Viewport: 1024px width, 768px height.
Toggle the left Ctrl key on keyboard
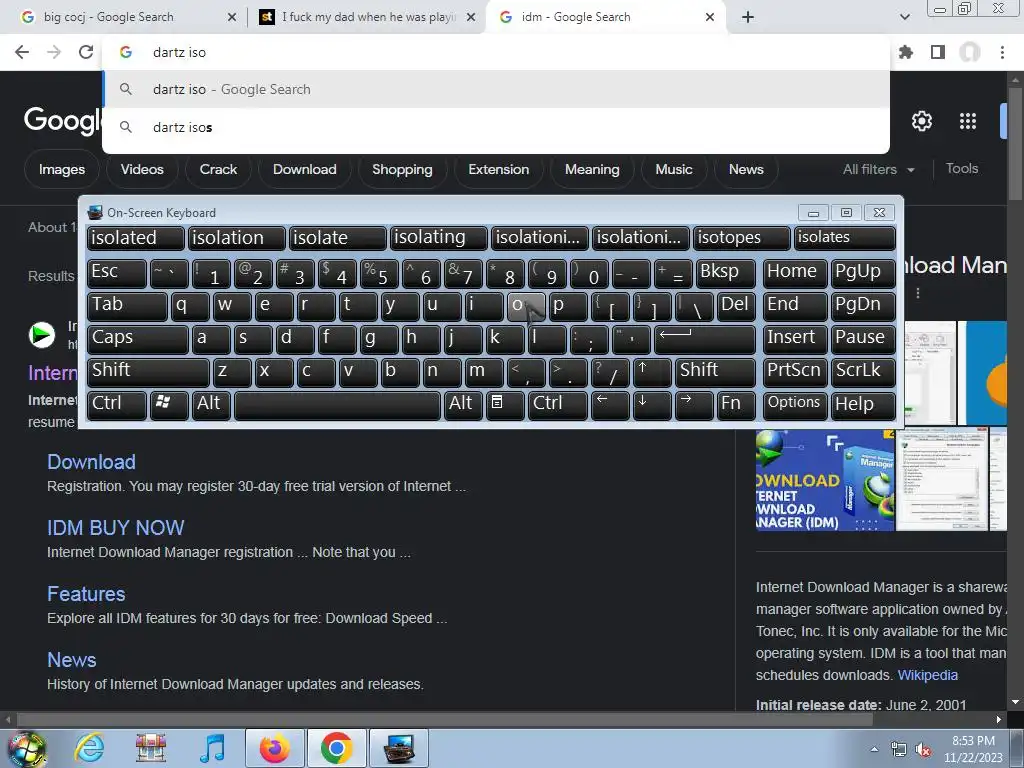(116, 405)
